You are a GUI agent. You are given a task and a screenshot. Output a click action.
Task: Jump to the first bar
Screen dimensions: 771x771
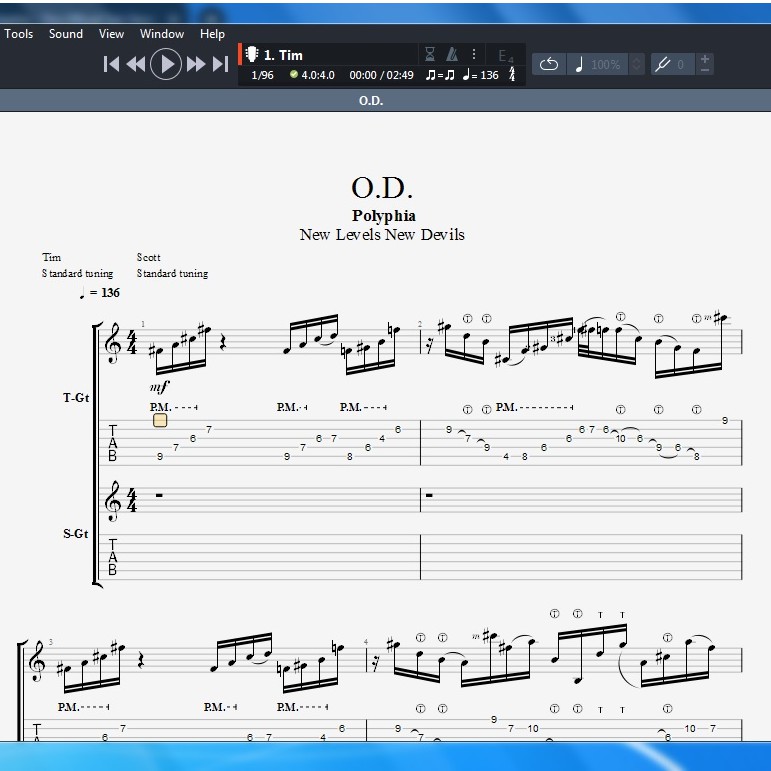(112, 64)
